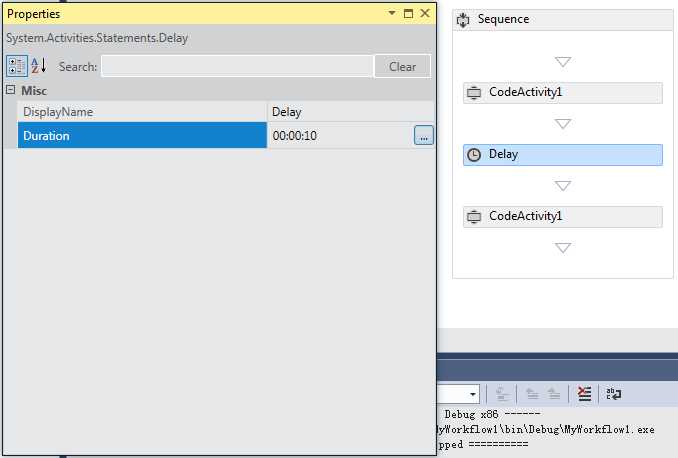Click the Sequence activity icon
678x458 pixels.
[463, 19]
